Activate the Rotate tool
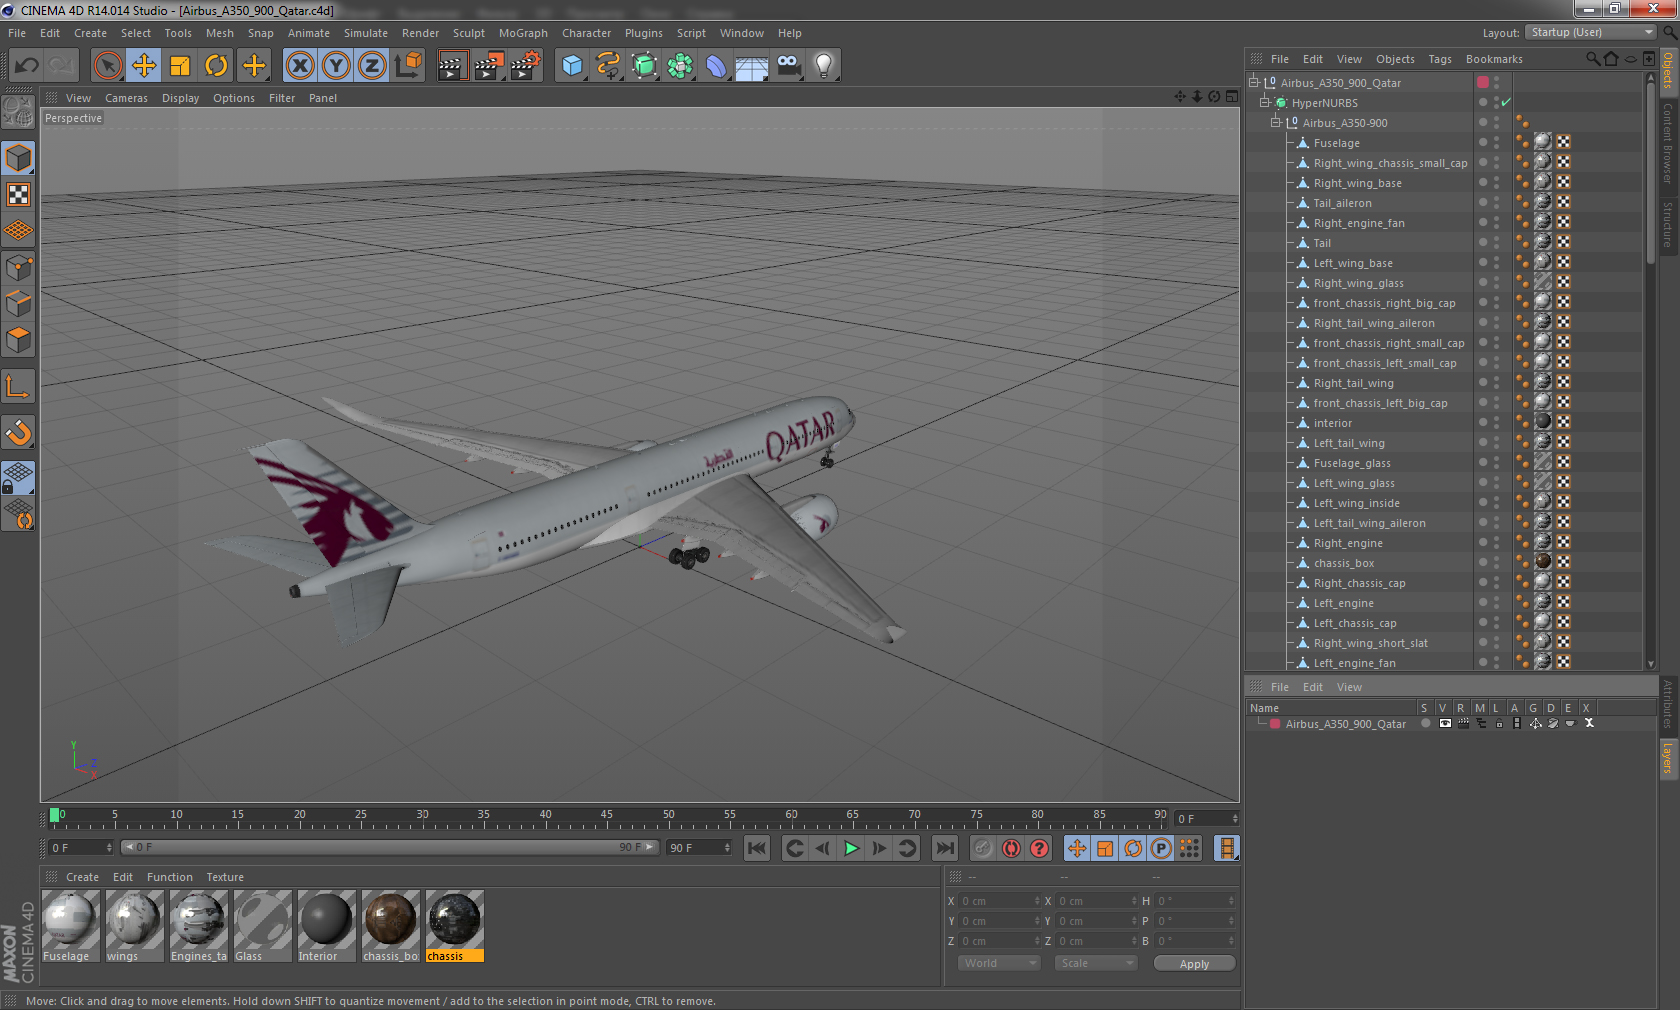 pos(216,66)
